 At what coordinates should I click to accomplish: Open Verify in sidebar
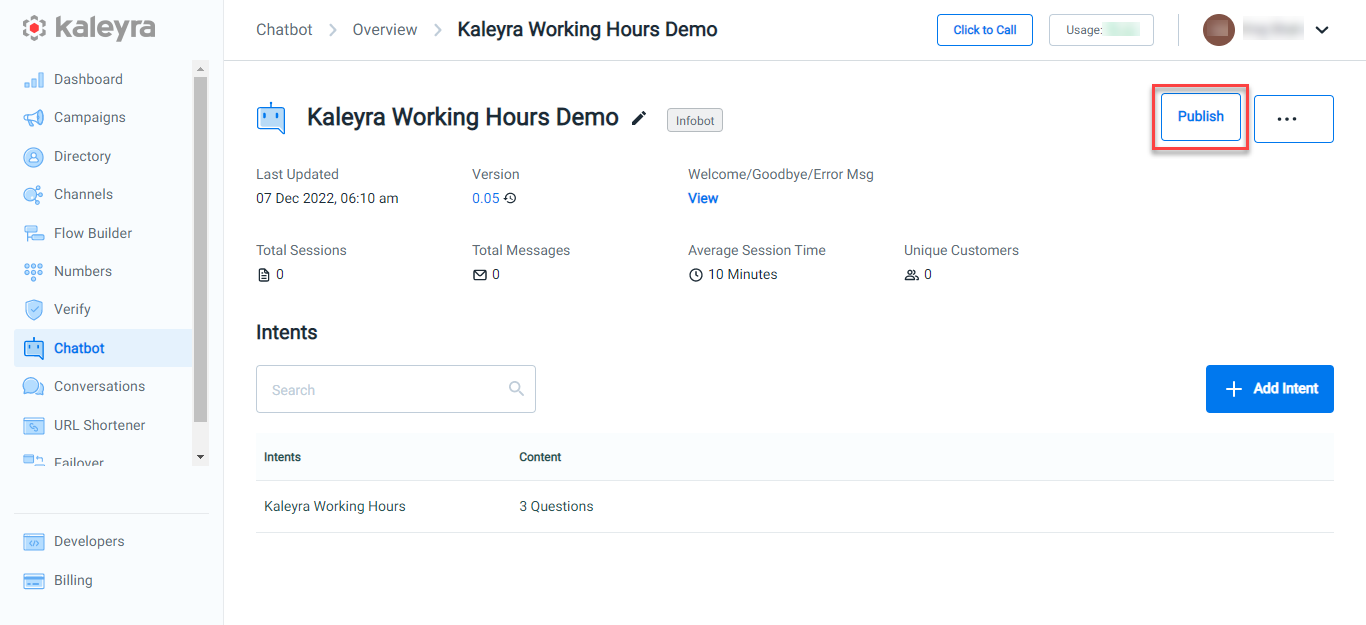(x=72, y=309)
